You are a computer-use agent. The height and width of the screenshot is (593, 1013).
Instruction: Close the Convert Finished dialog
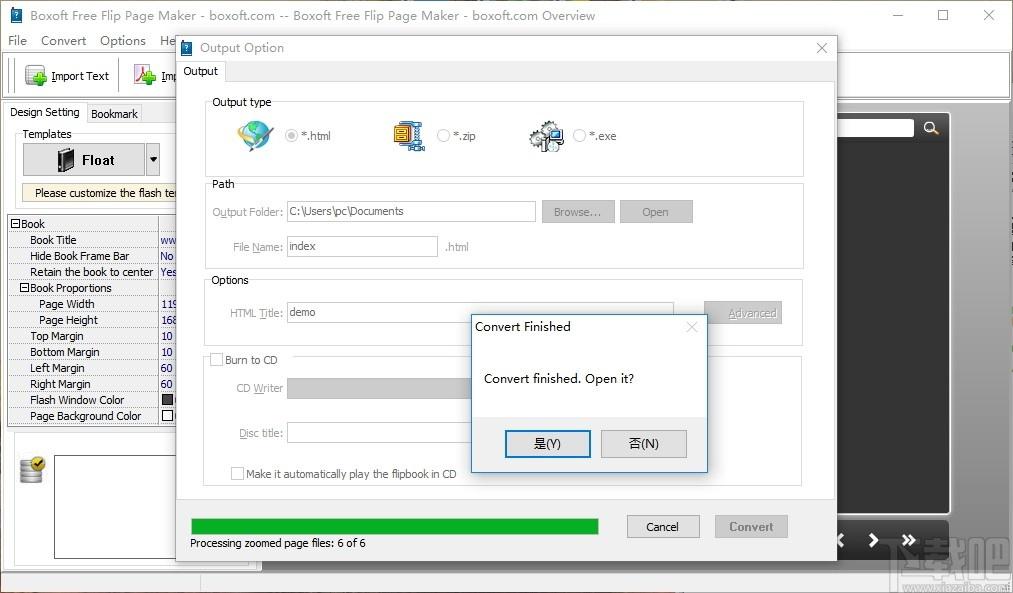click(692, 327)
